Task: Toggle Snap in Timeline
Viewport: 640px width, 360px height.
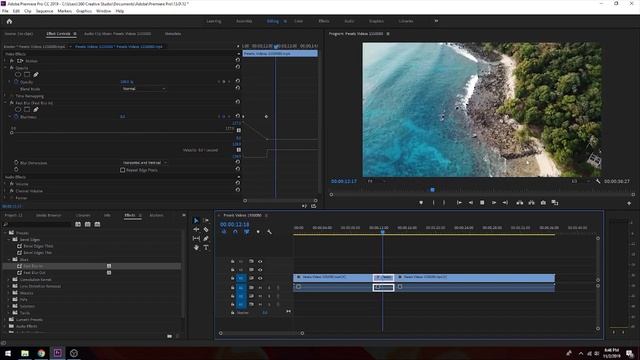Action: pos(235,232)
